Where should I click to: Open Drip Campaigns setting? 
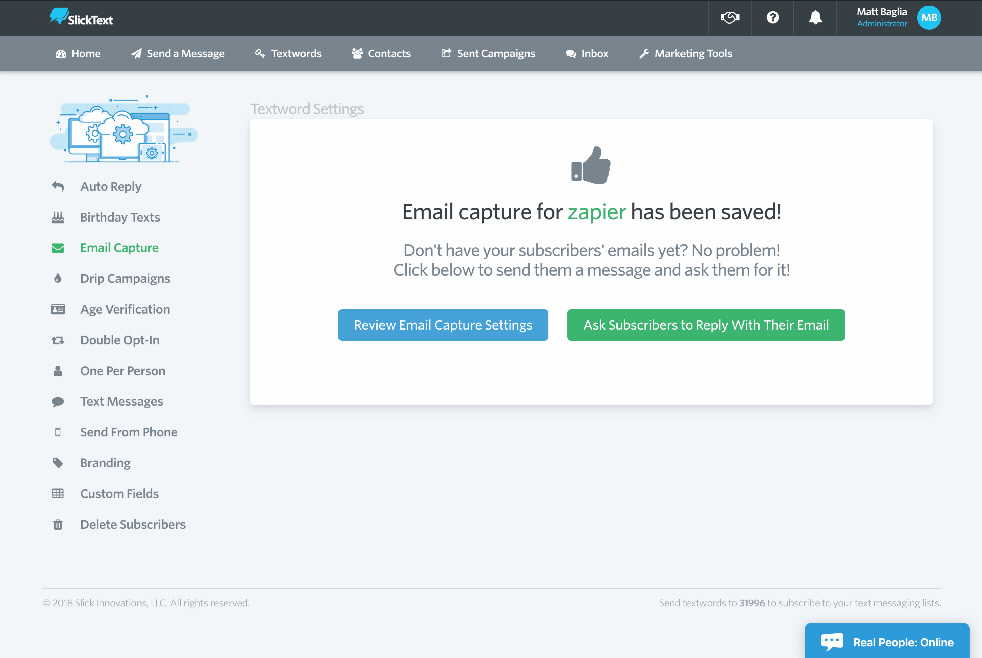pyautogui.click(x=125, y=279)
